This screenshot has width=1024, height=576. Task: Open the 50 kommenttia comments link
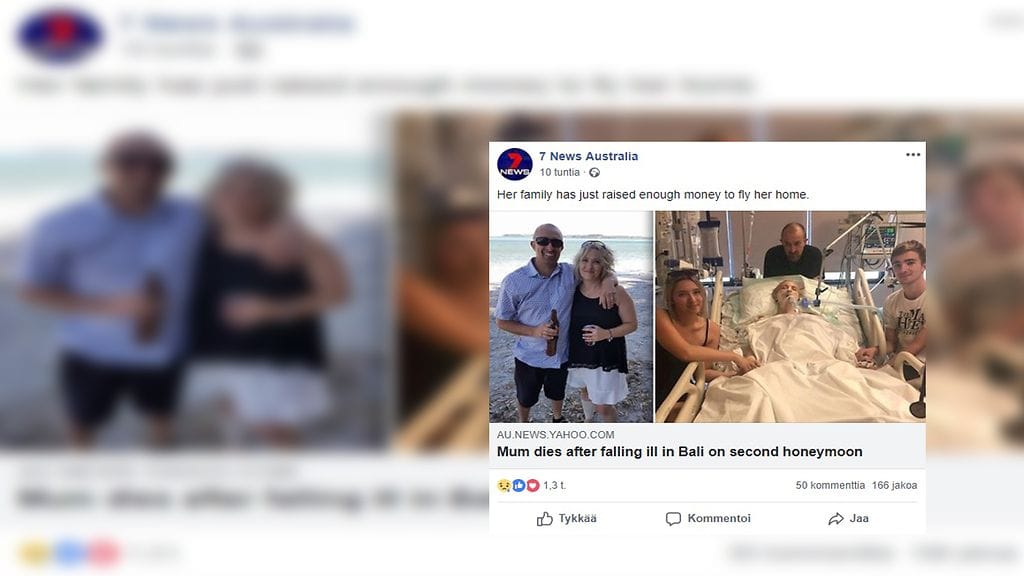(x=830, y=486)
